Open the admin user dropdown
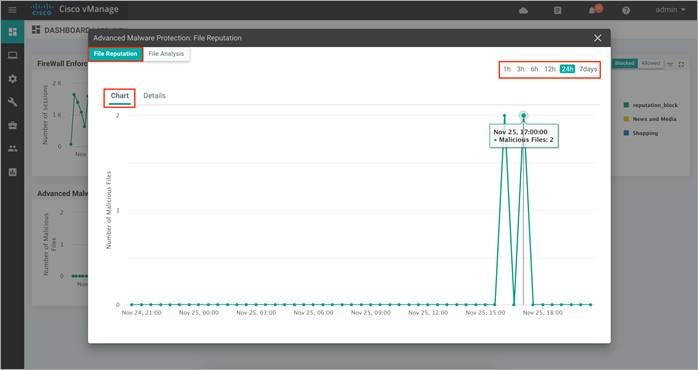This screenshot has width=698, height=370. (670, 9)
